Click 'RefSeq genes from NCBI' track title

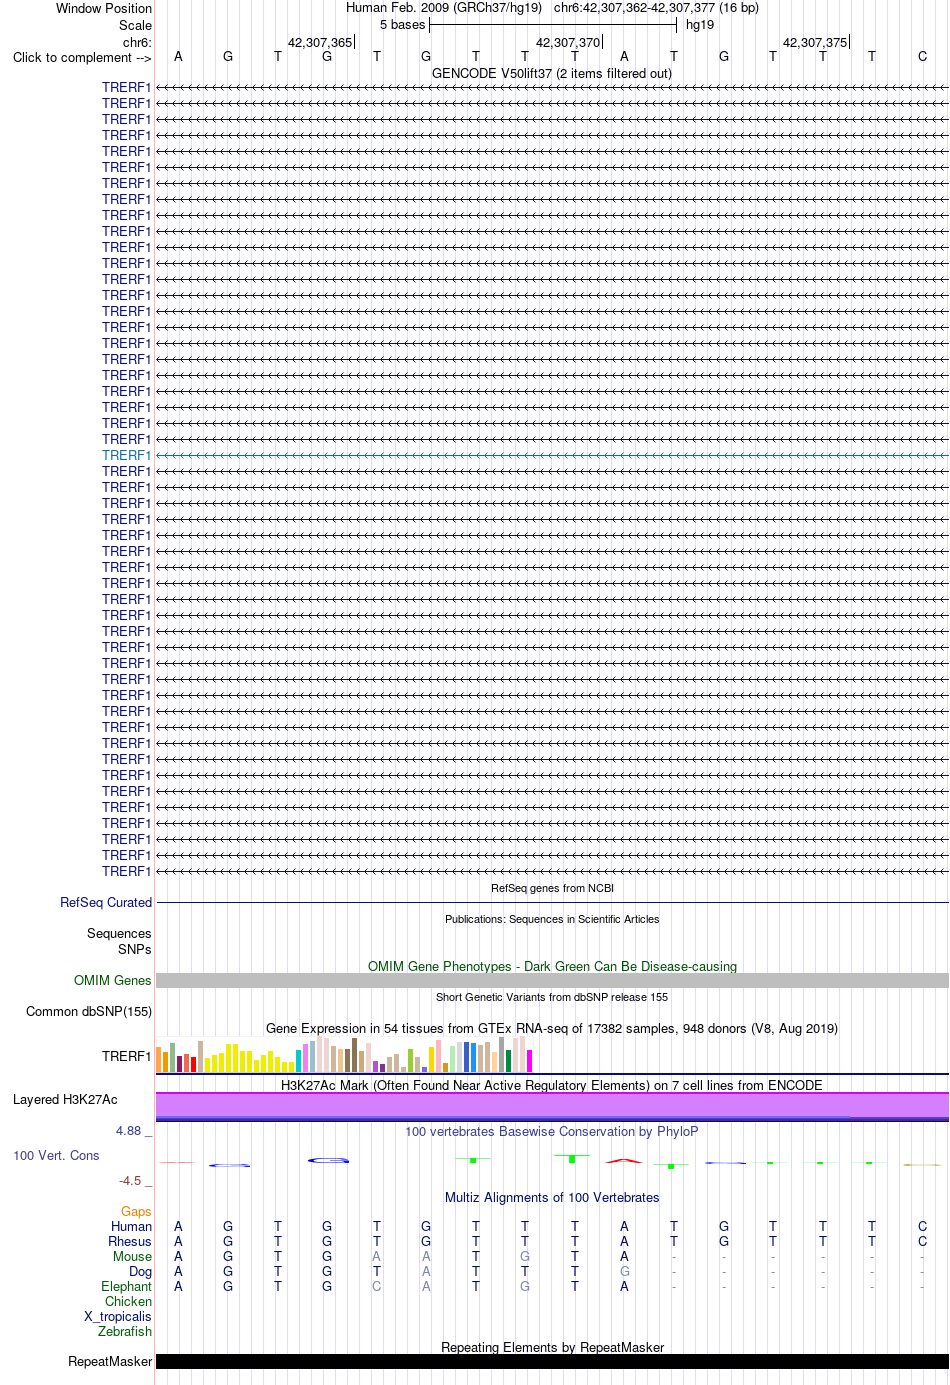click(552, 888)
